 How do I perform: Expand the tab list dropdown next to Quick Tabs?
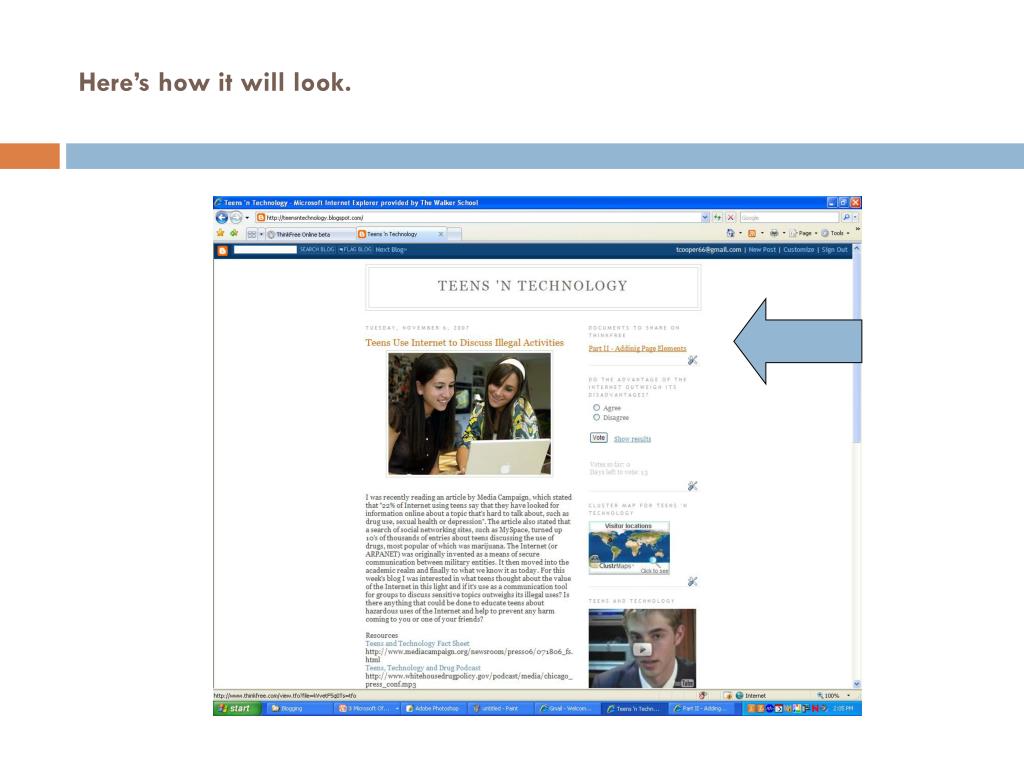tap(261, 234)
